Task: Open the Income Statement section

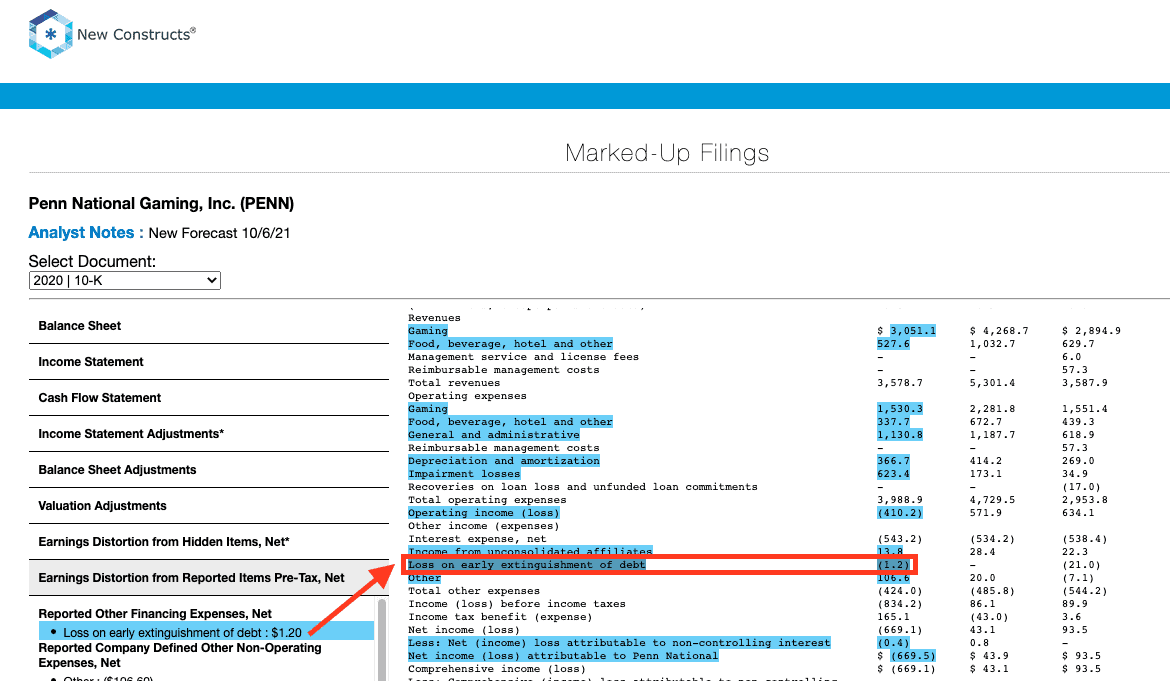Action: click(209, 362)
